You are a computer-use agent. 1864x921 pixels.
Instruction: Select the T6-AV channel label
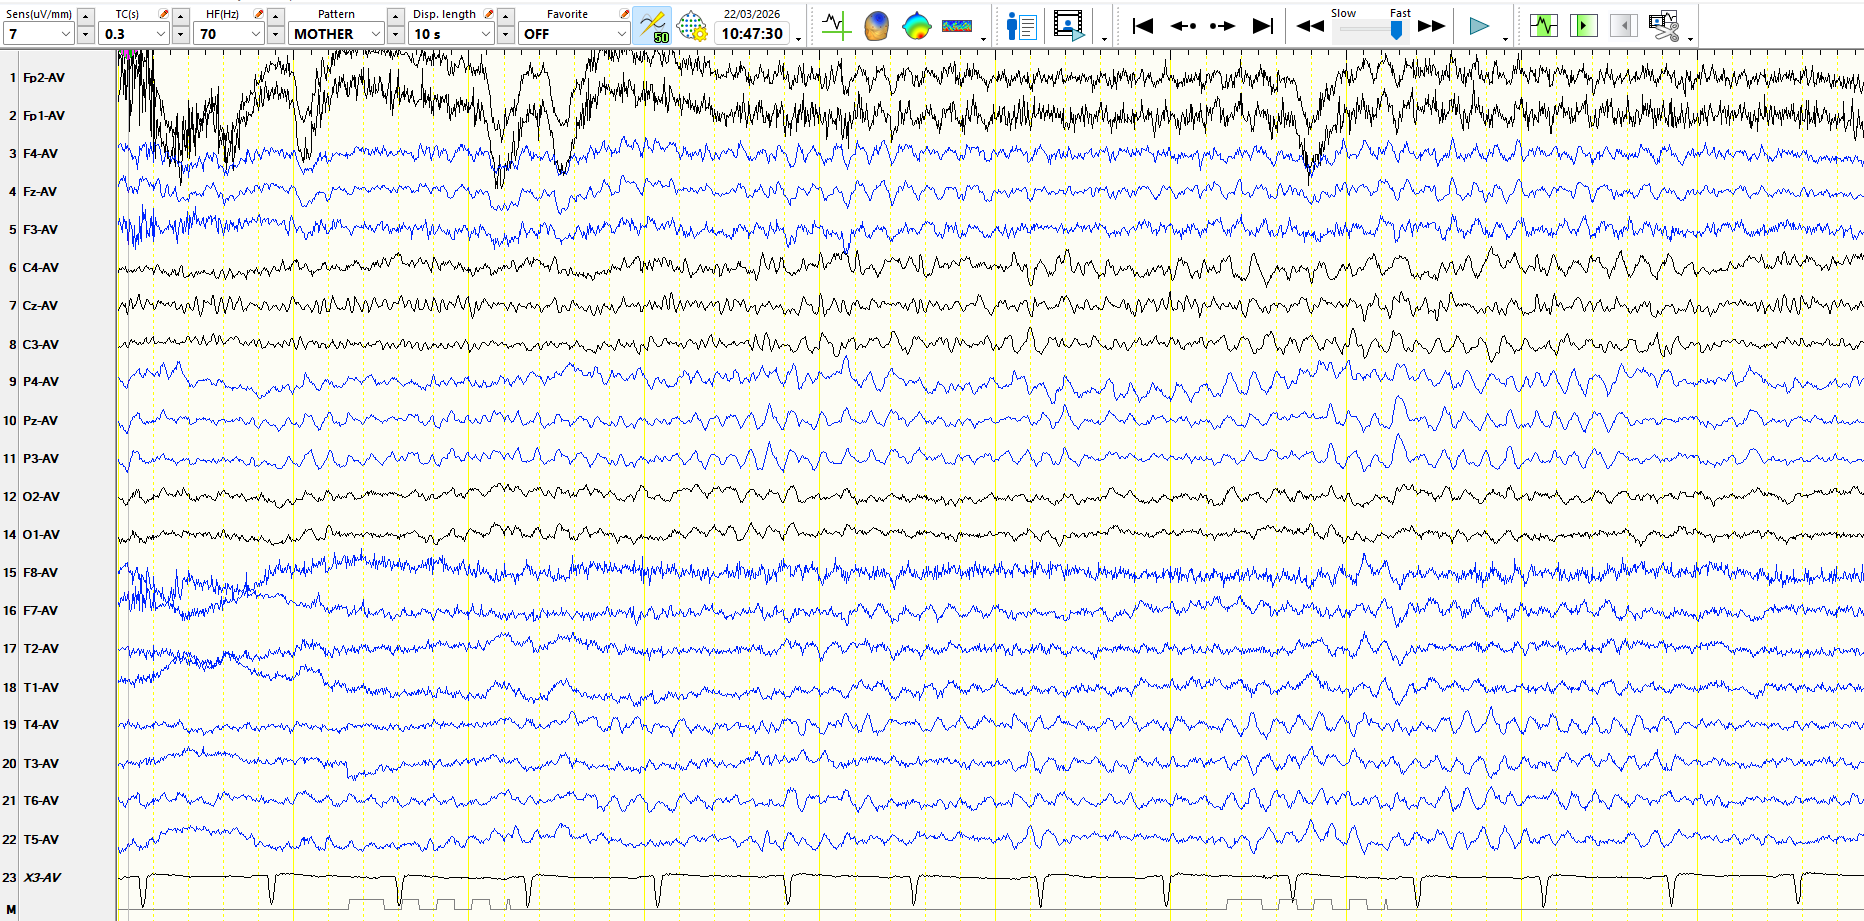(41, 801)
